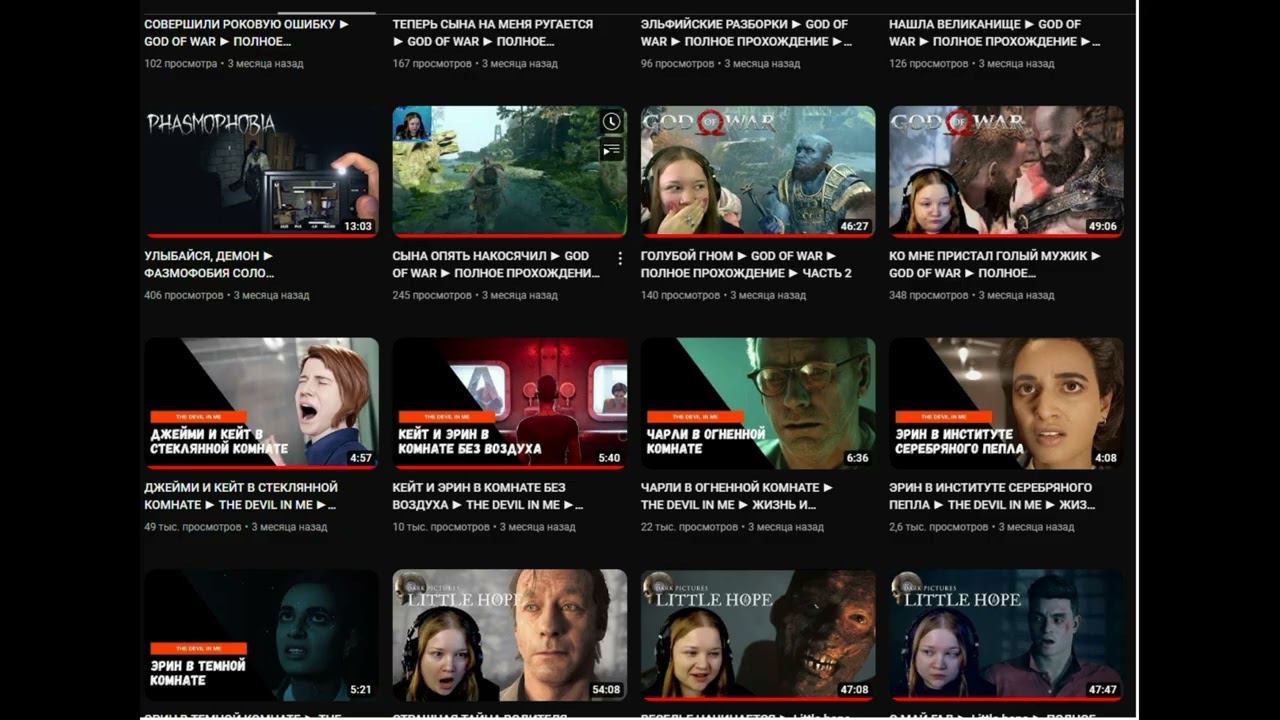Screen dimensions: 1280x720
Task: Play the thumbnail above СЫНА ОПЯТЬ НАКОСЯЧИЛ title
Action: coord(510,172)
